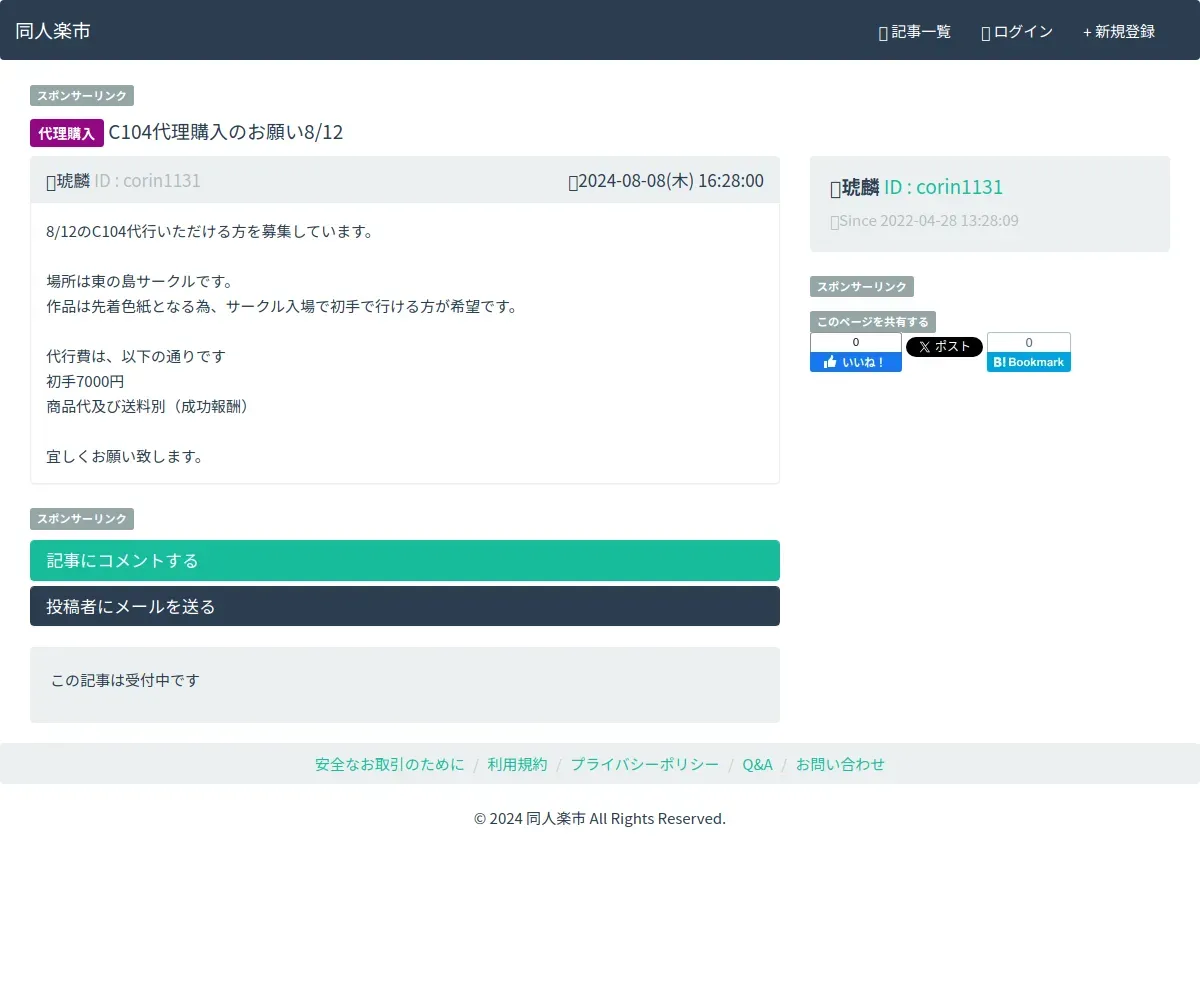1200x1000 pixels.
Task: Click the login icon beside ログイン
Action: click(986, 33)
